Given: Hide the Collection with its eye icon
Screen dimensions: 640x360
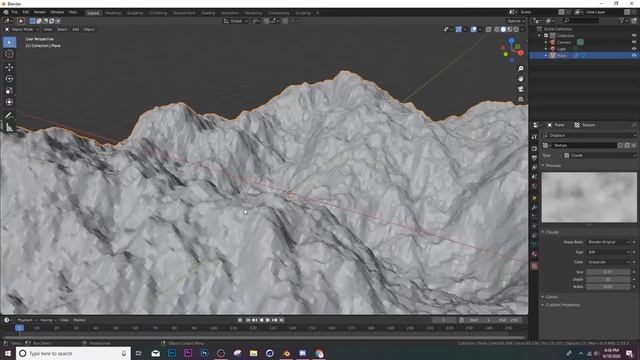Looking at the screenshot, I should (634, 36).
